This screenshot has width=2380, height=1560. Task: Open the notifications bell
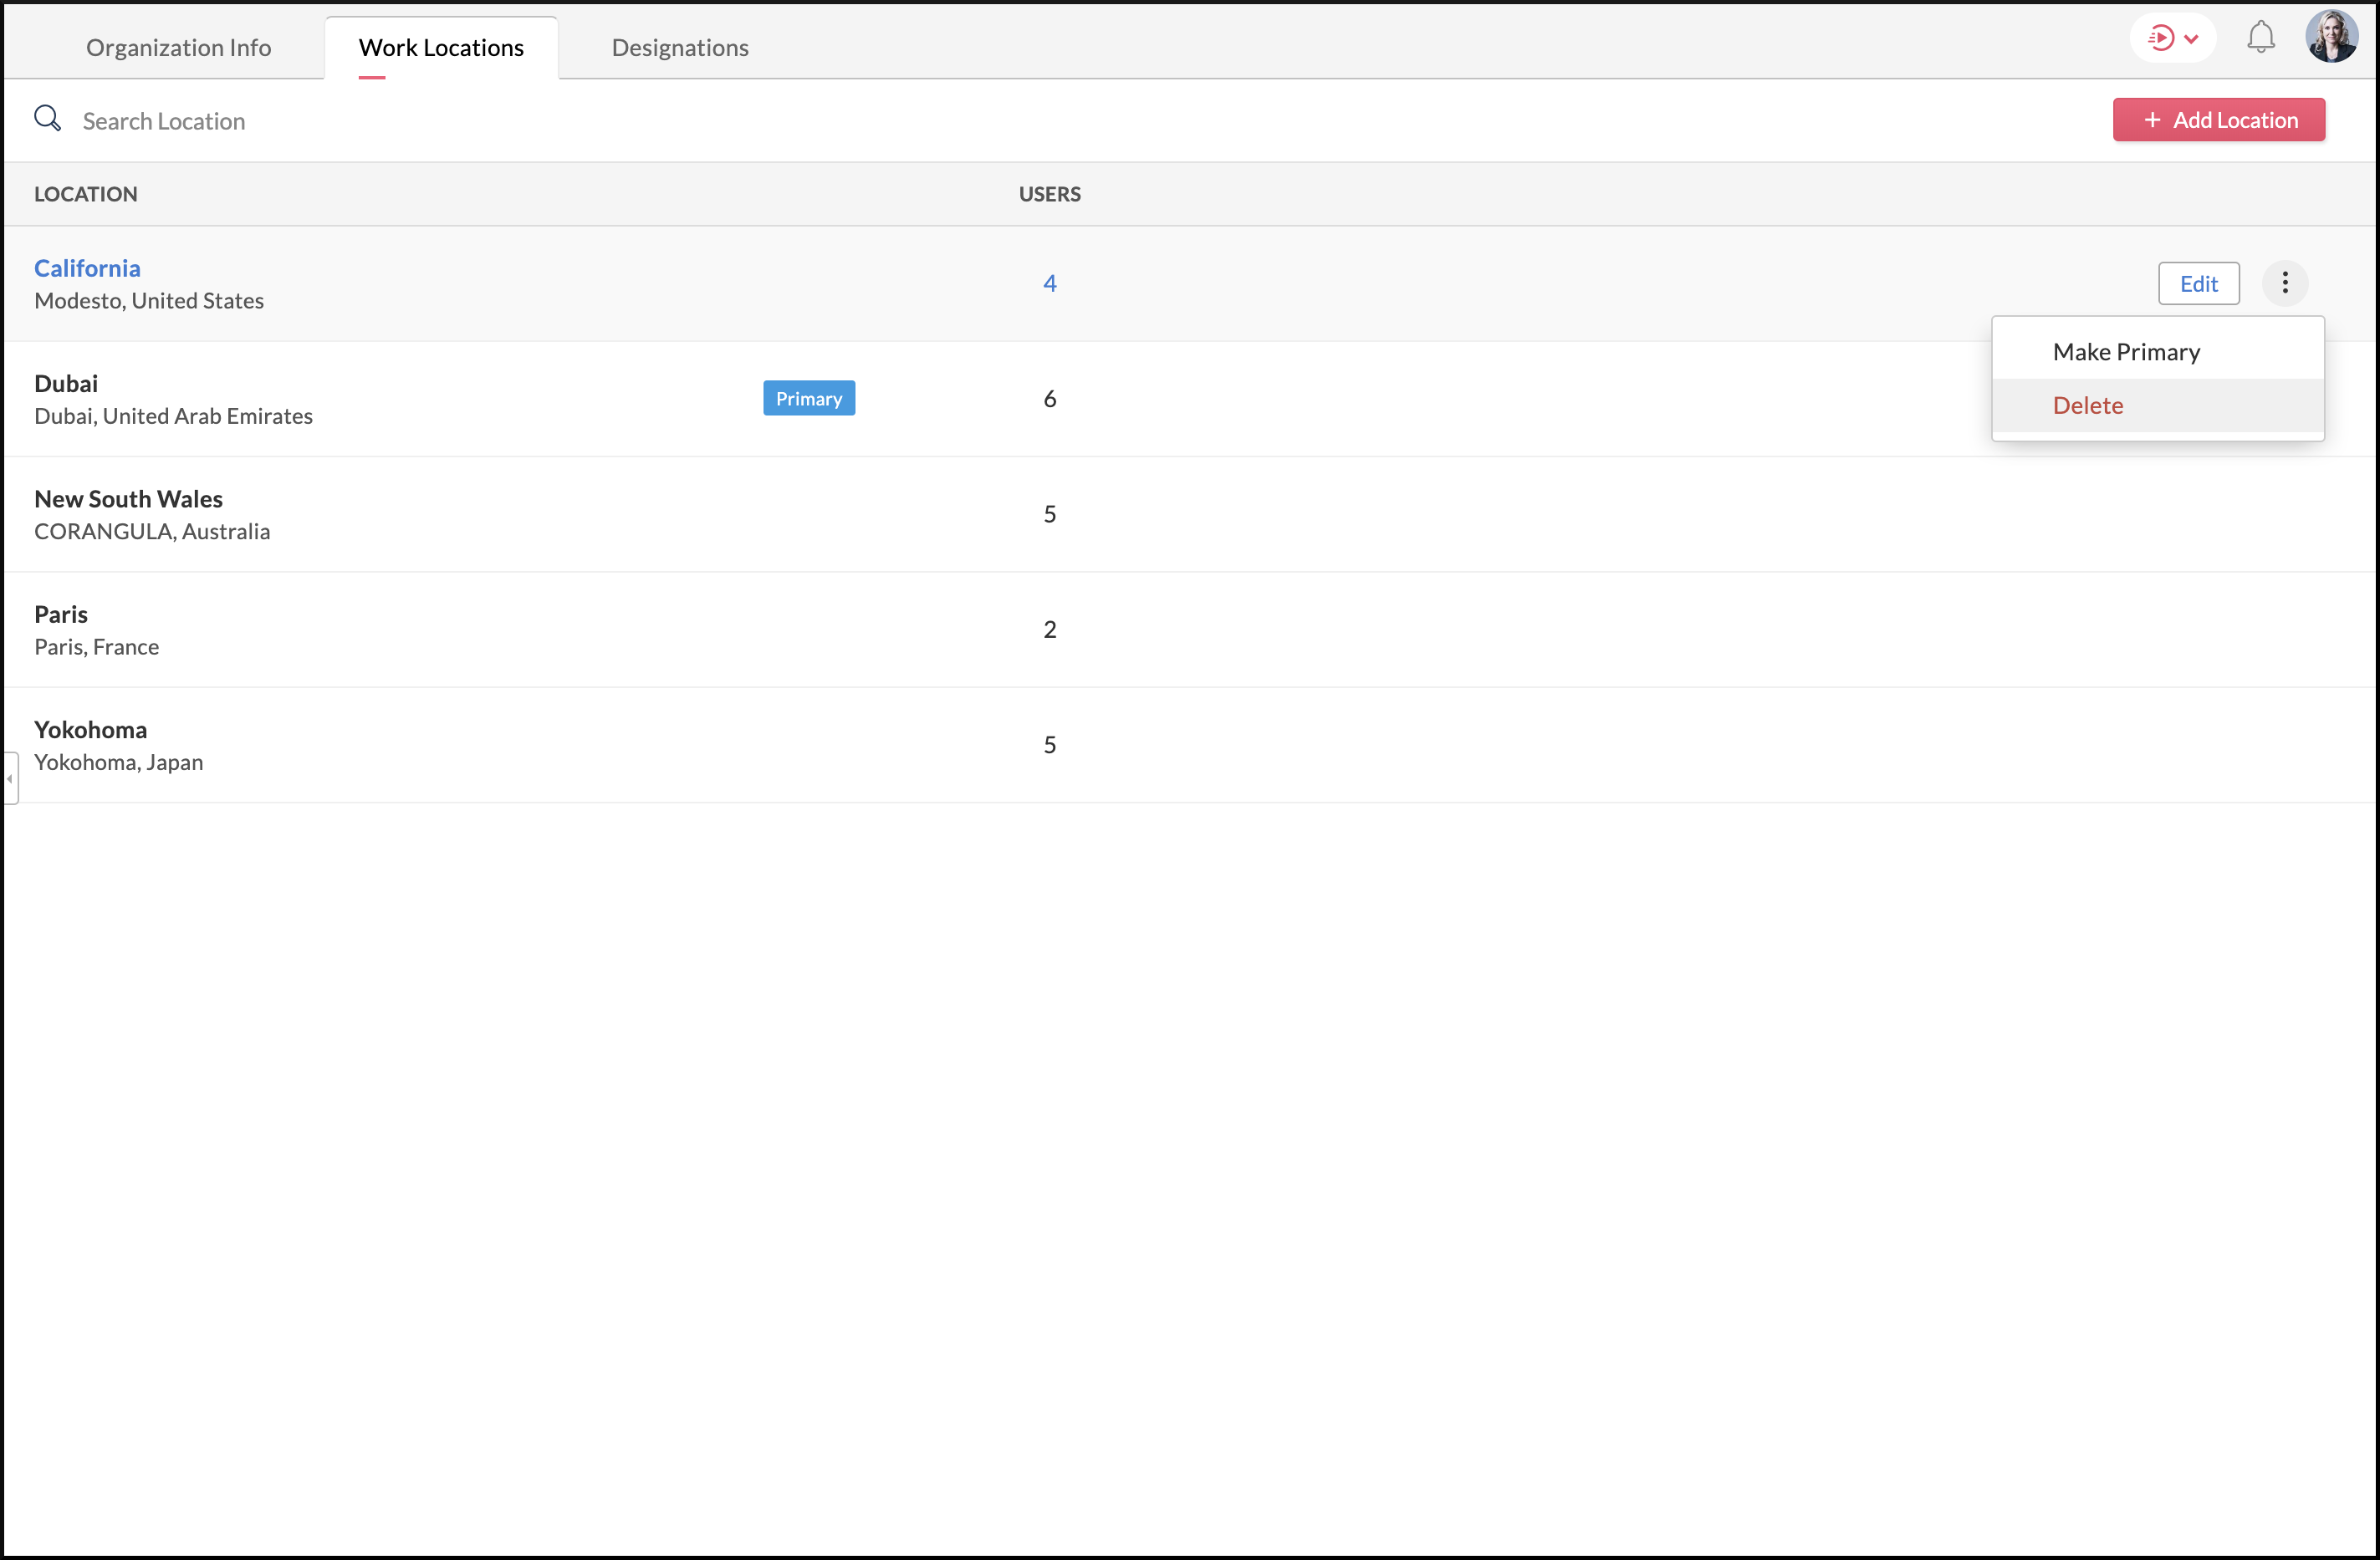coord(2260,38)
